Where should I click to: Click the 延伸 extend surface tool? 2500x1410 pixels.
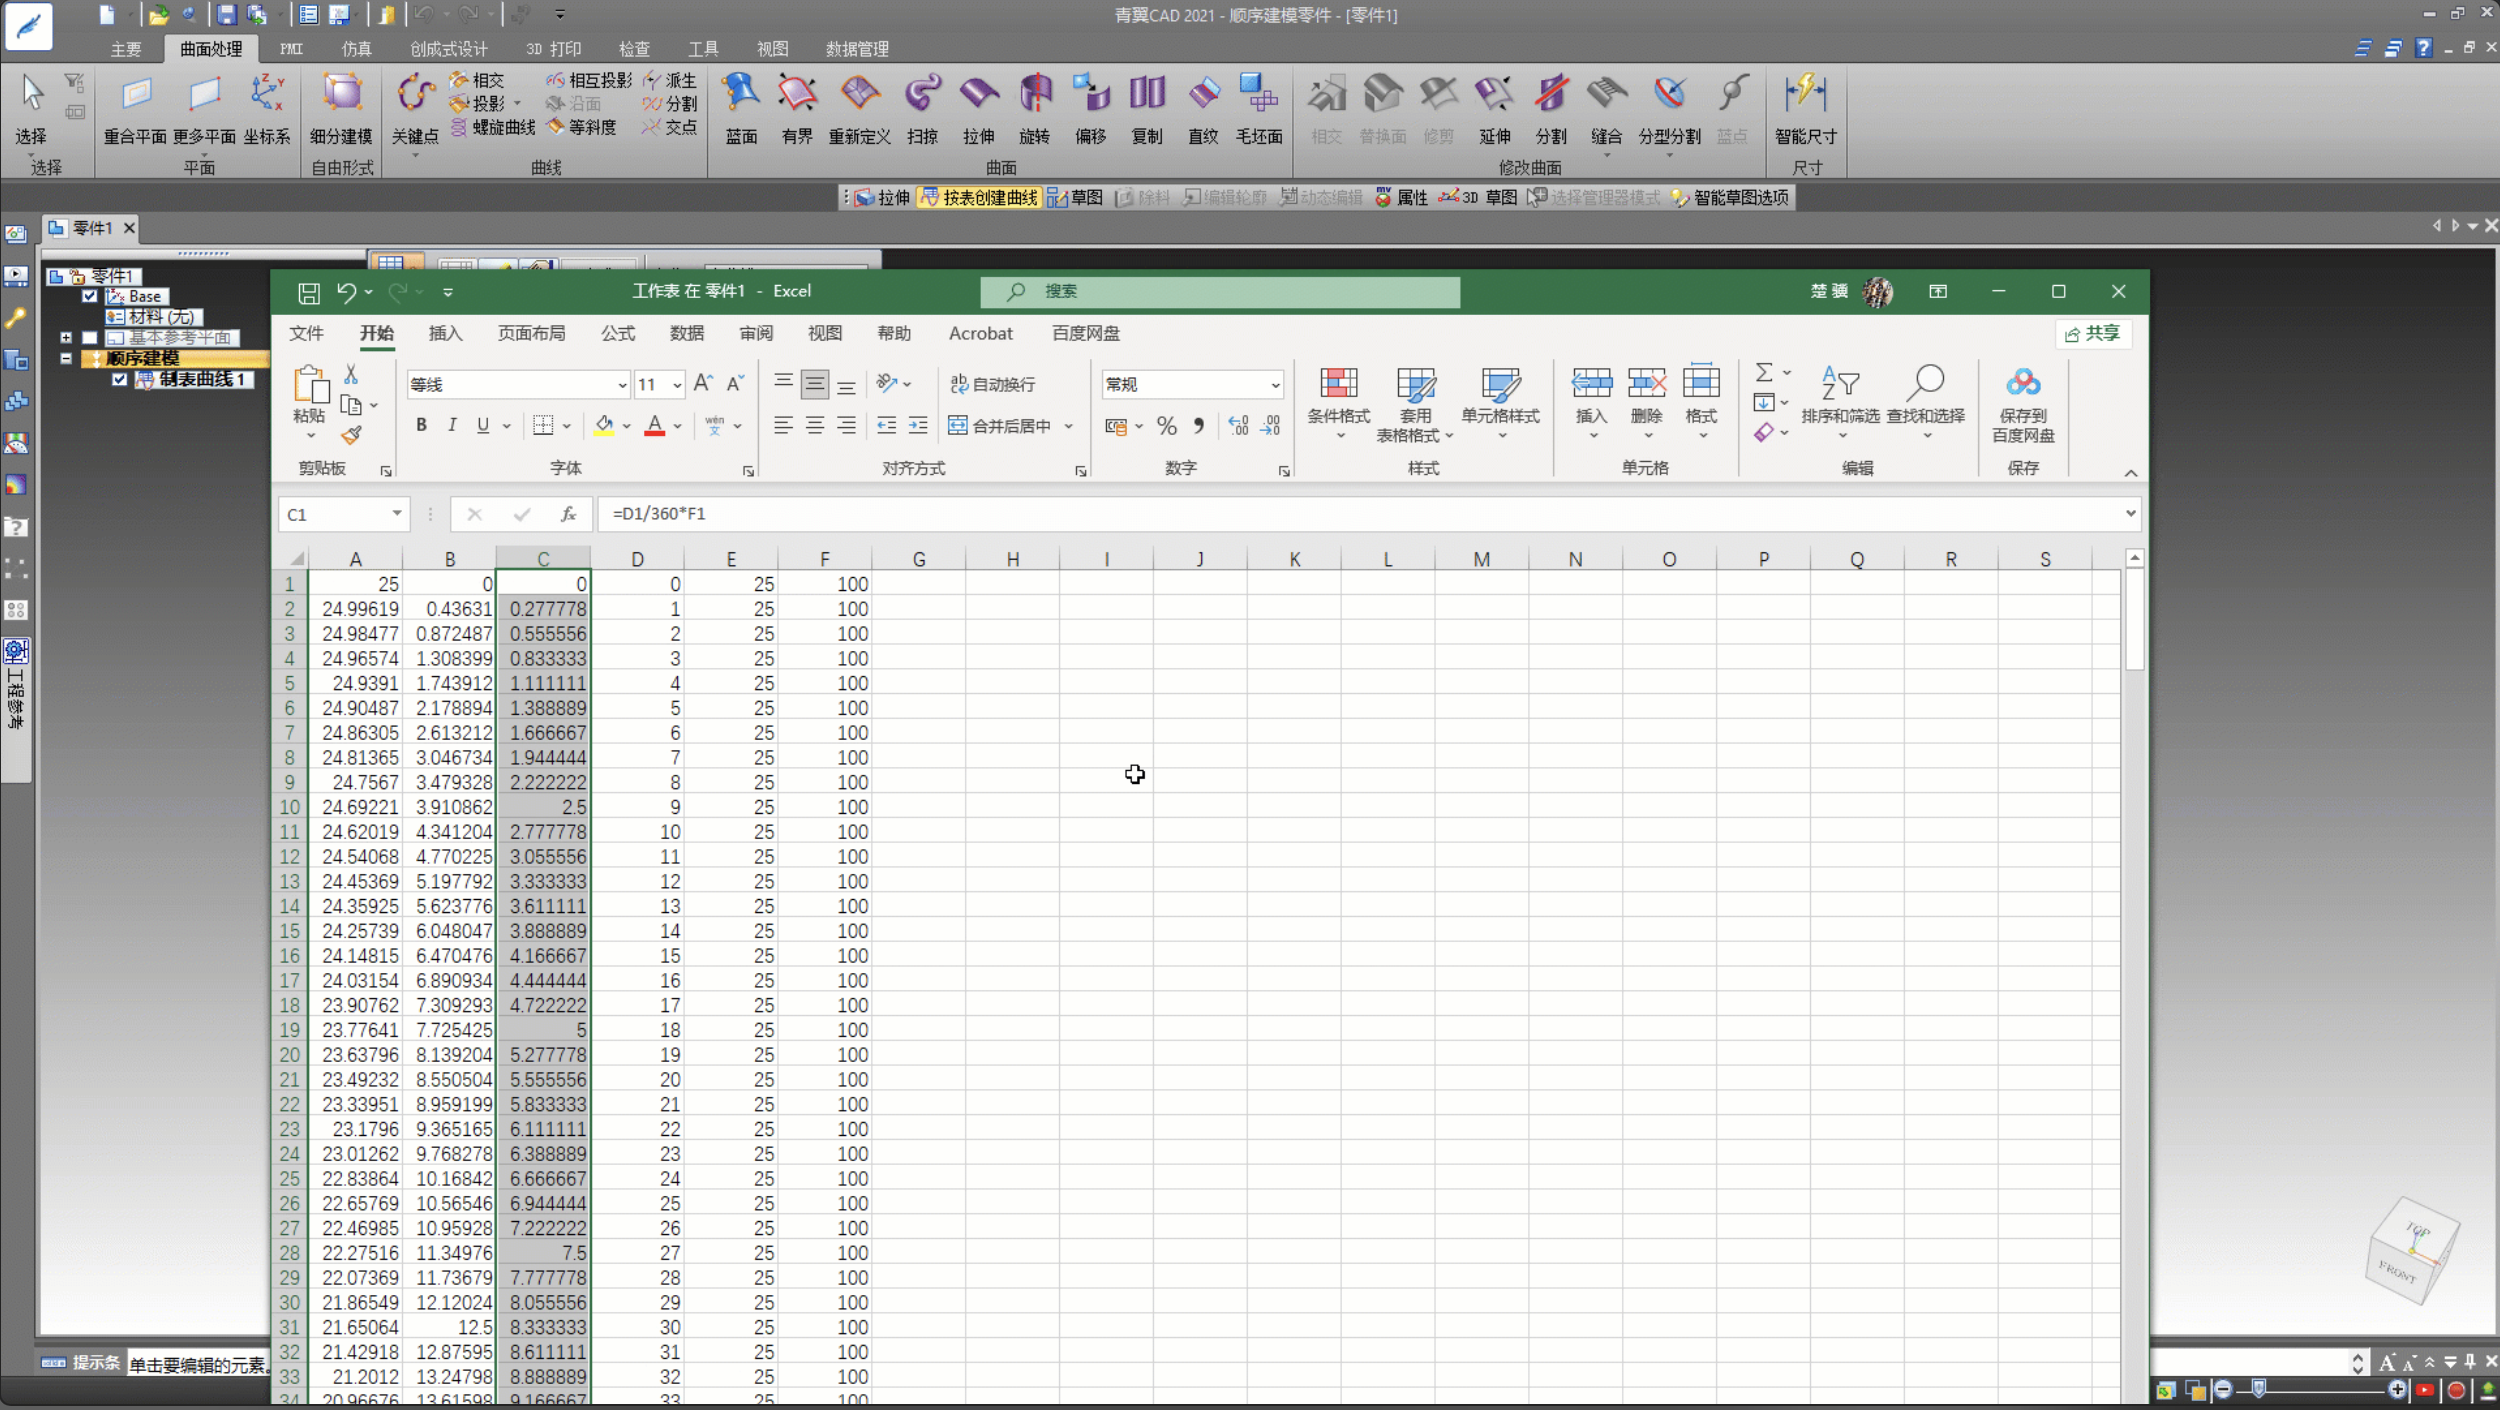click(x=1495, y=108)
